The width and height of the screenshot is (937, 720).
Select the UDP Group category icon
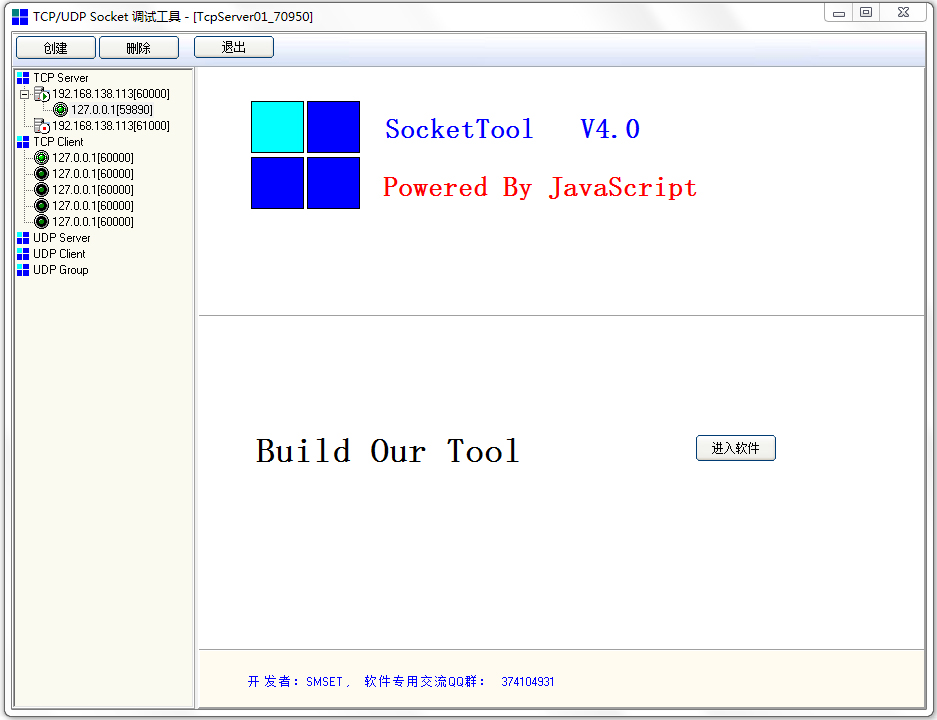click(22, 269)
